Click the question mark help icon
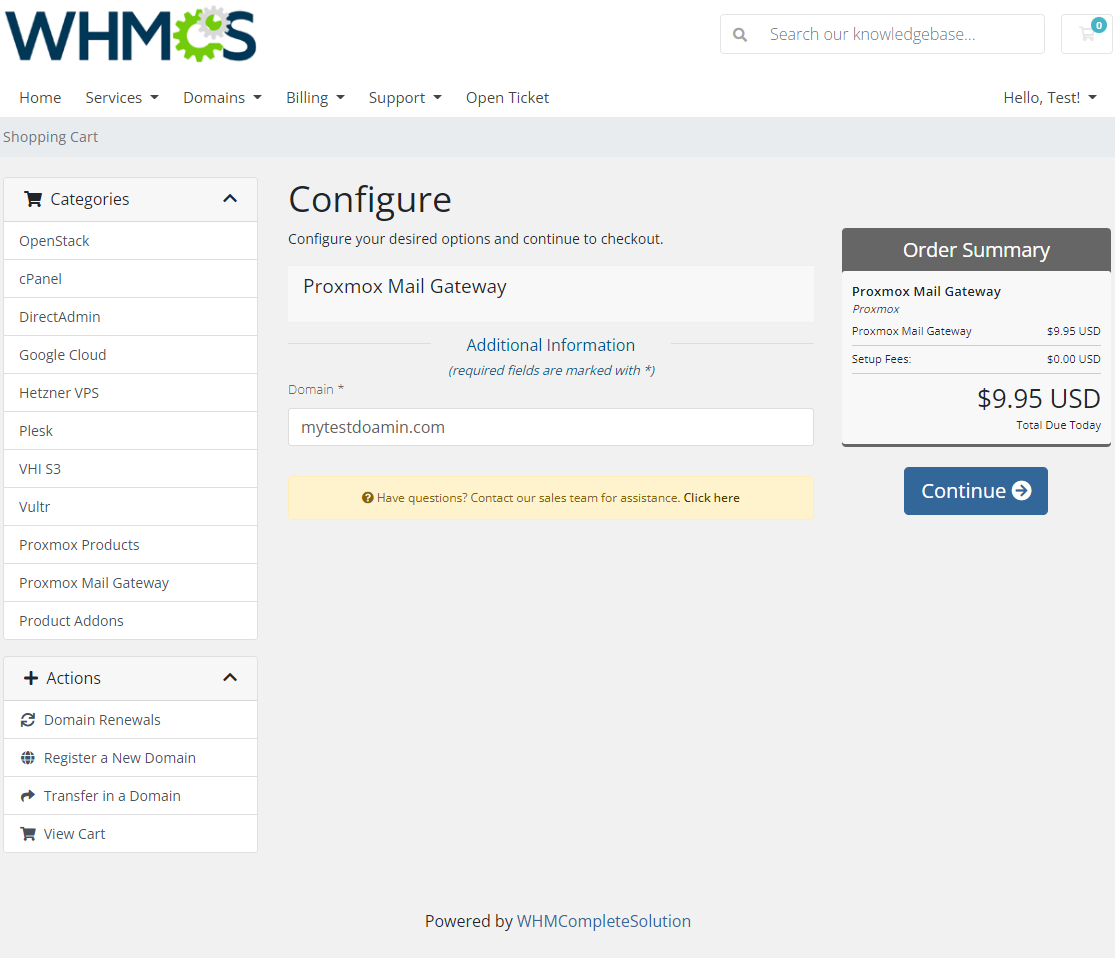Screen dimensions: 1115x958 point(368,498)
